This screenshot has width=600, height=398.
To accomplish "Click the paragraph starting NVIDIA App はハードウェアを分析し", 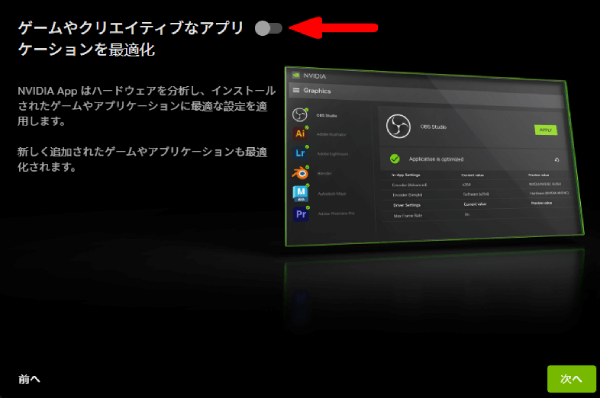I will point(147,106).
